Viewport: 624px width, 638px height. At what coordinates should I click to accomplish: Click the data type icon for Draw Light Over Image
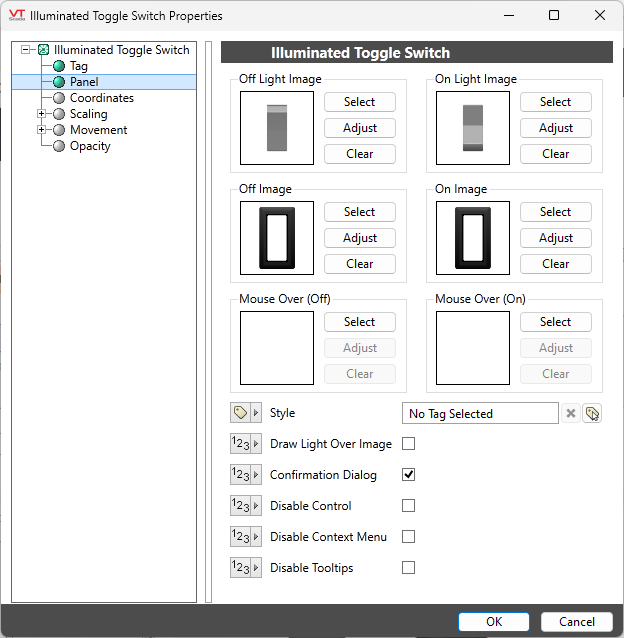pyautogui.click(x=240, y=444)
